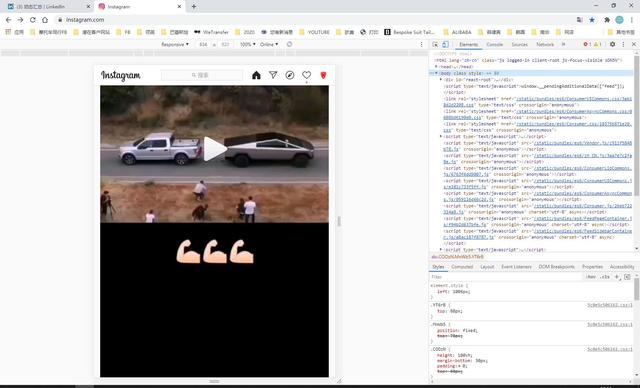This screenshot has width=640, height=388.
Task: Switch to the Console tab
Action: click(494, 44)
